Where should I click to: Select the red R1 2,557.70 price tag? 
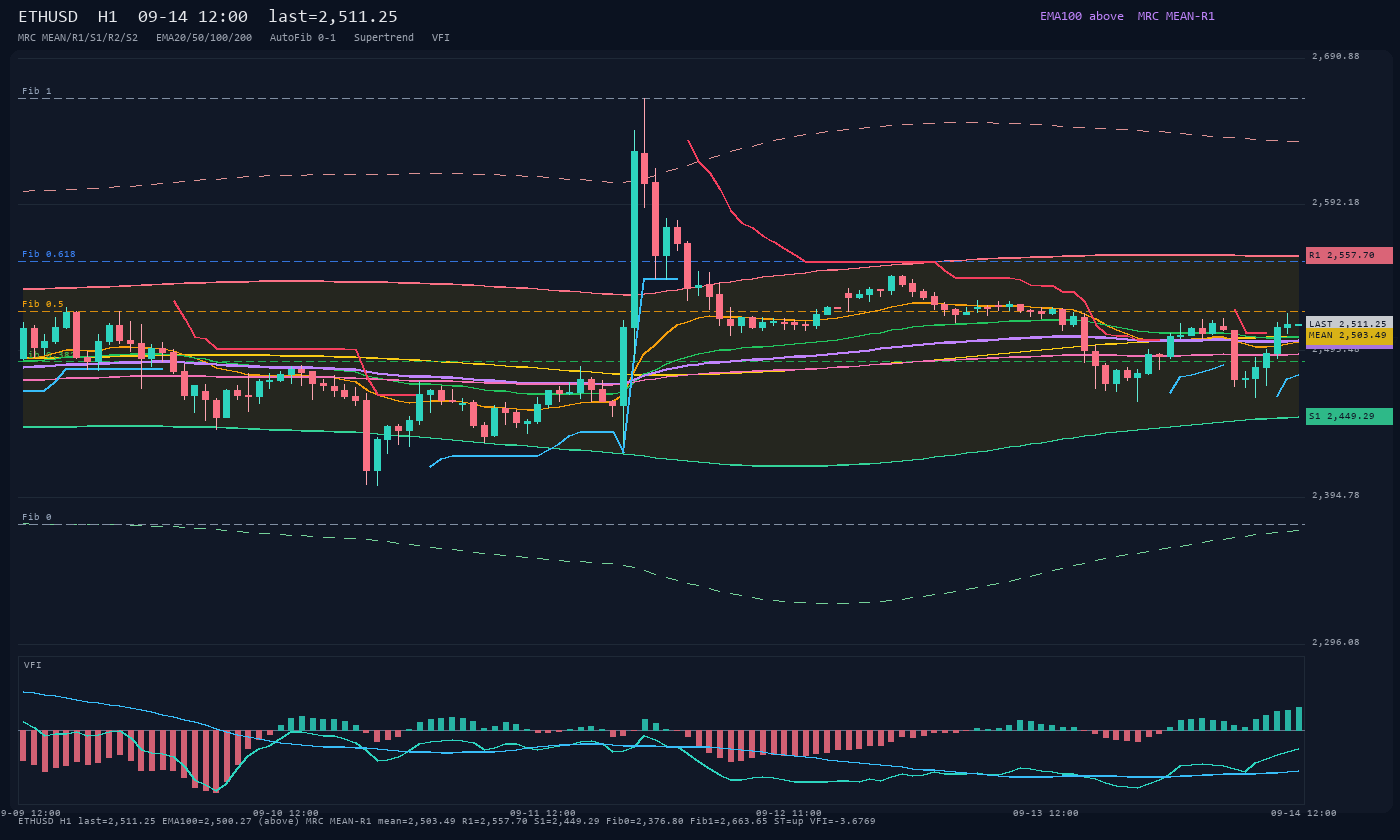click(x=1349, y=255)
